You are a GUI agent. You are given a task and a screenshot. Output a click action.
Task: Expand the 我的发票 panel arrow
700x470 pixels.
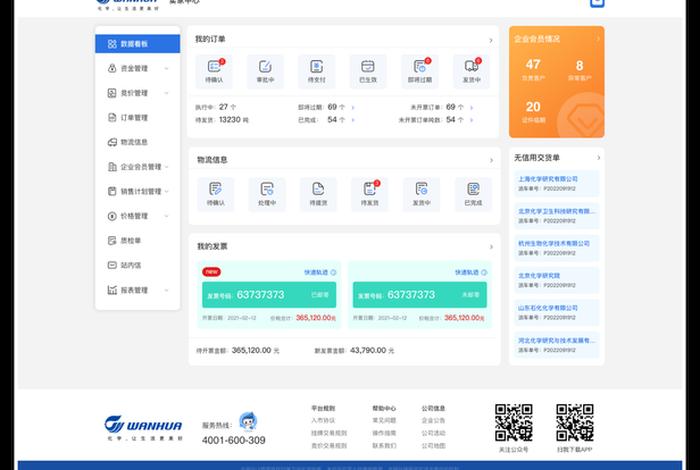point(490,246)
